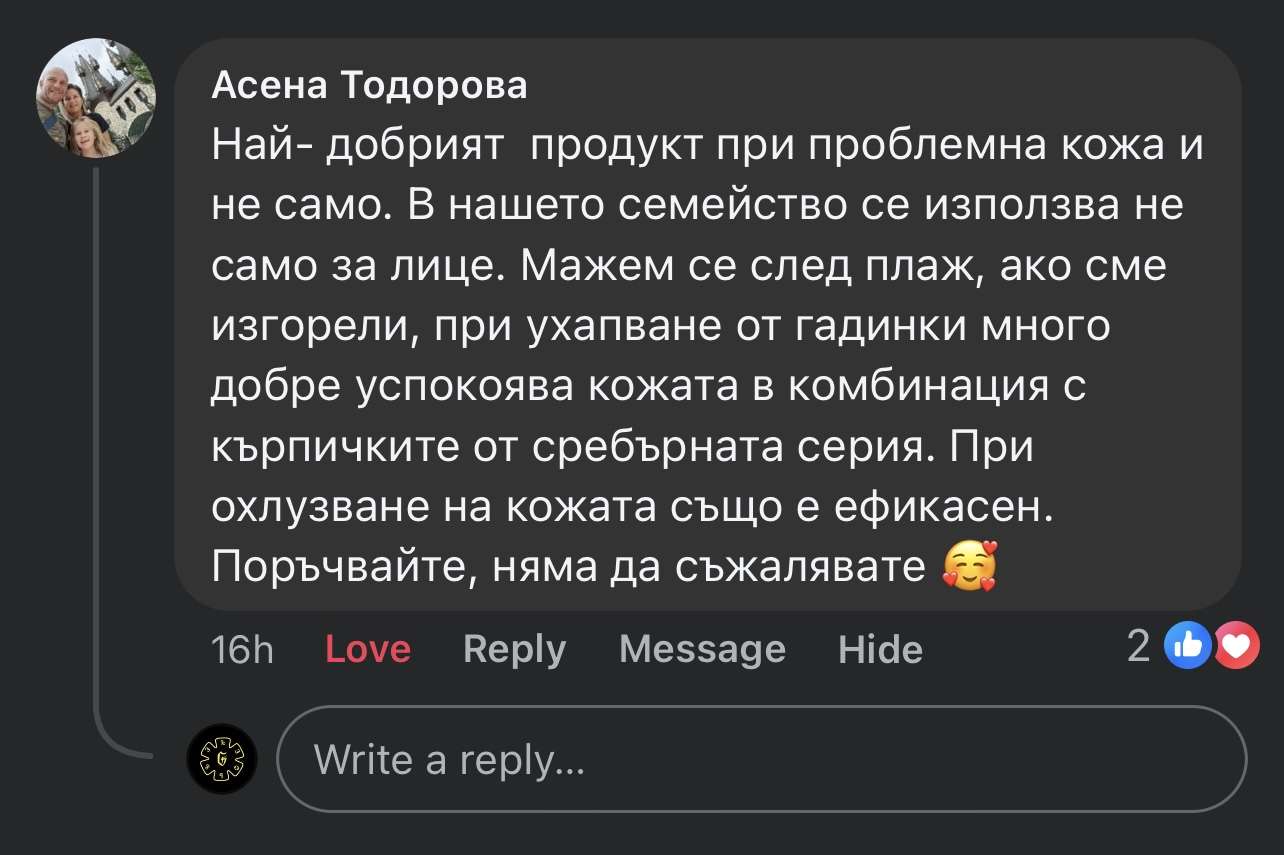Click the black G logo page avatar
This screenshot has width=1284, height=855.
[222, 759]
